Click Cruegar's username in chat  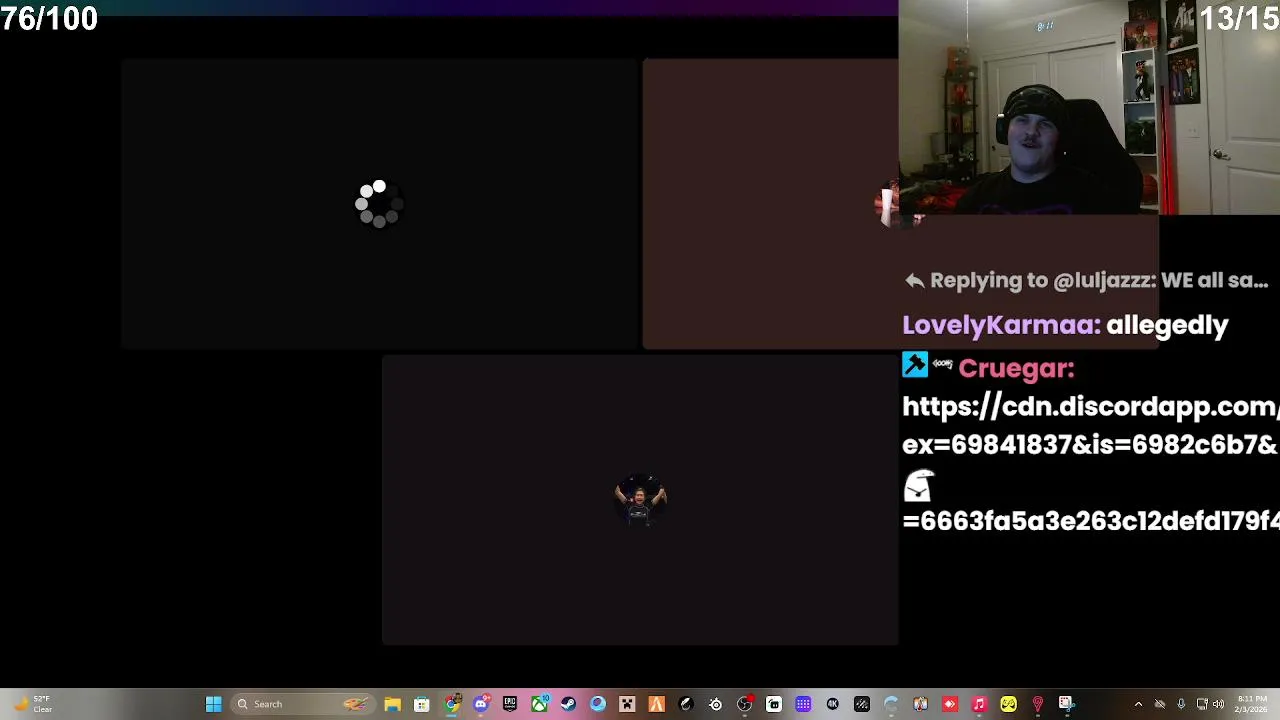point(1016,369)
